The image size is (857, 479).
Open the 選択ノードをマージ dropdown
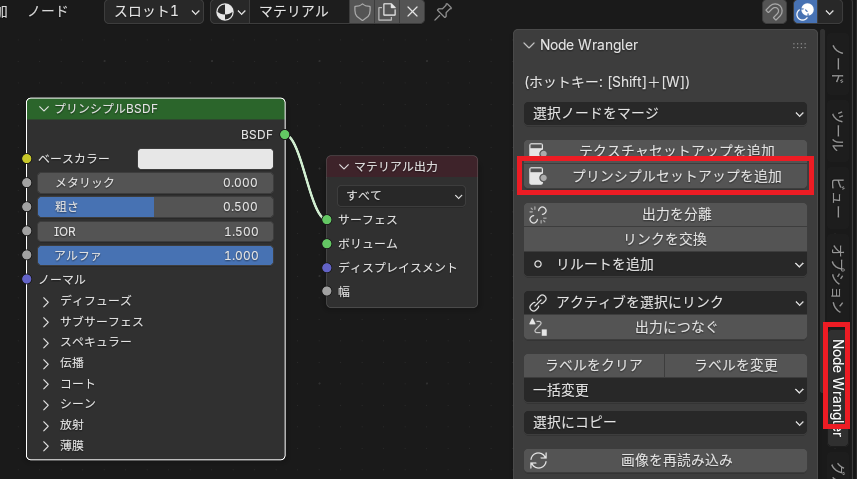coord(665,114)
